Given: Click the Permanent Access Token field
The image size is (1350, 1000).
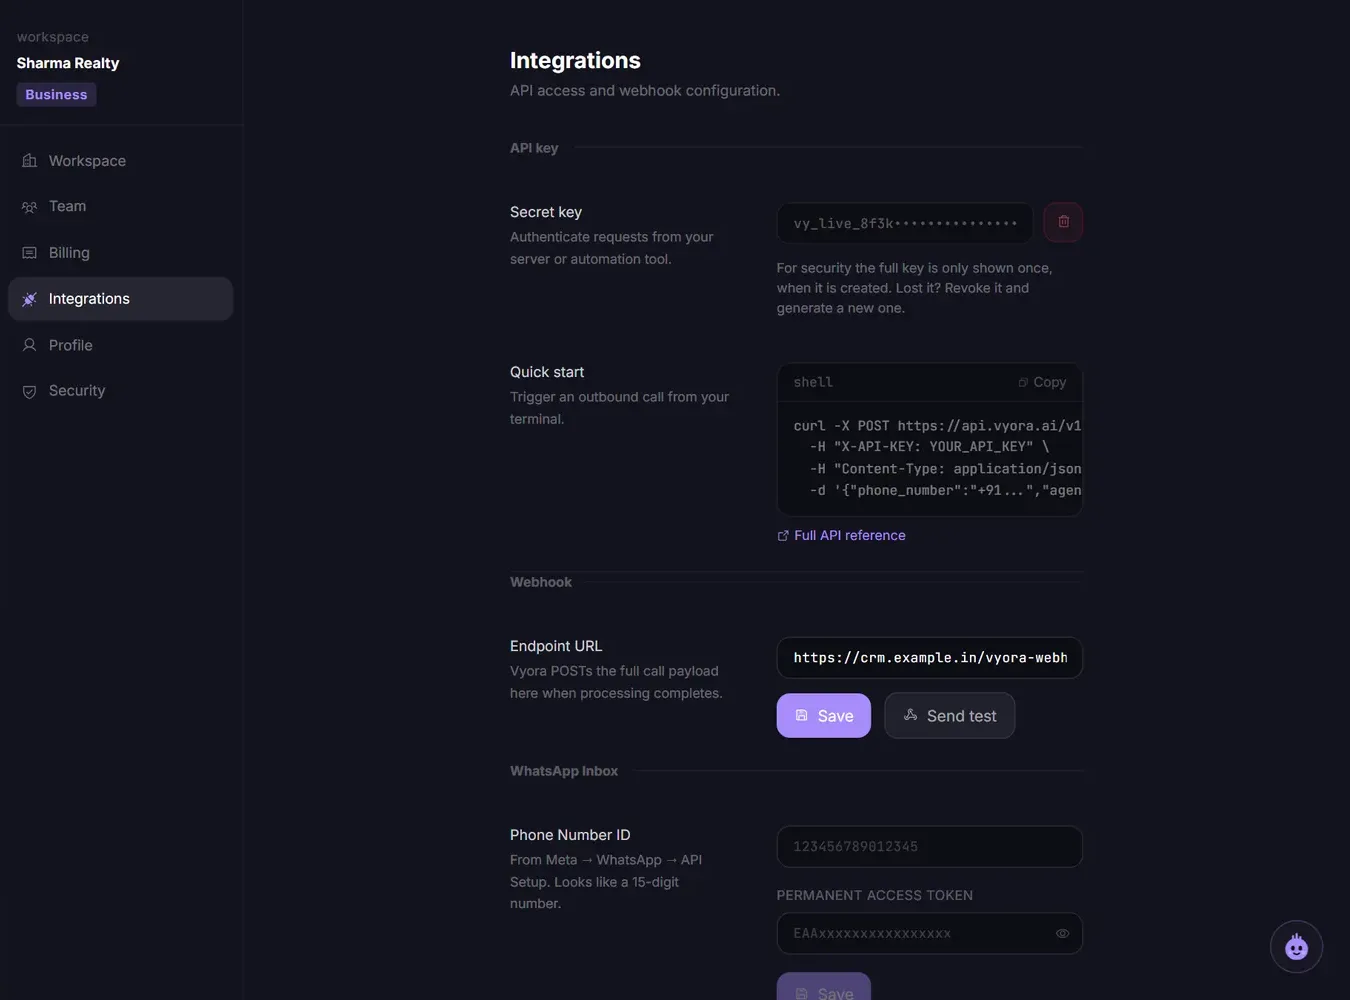Looking at the screenshot, I should (x=929, y=934).
